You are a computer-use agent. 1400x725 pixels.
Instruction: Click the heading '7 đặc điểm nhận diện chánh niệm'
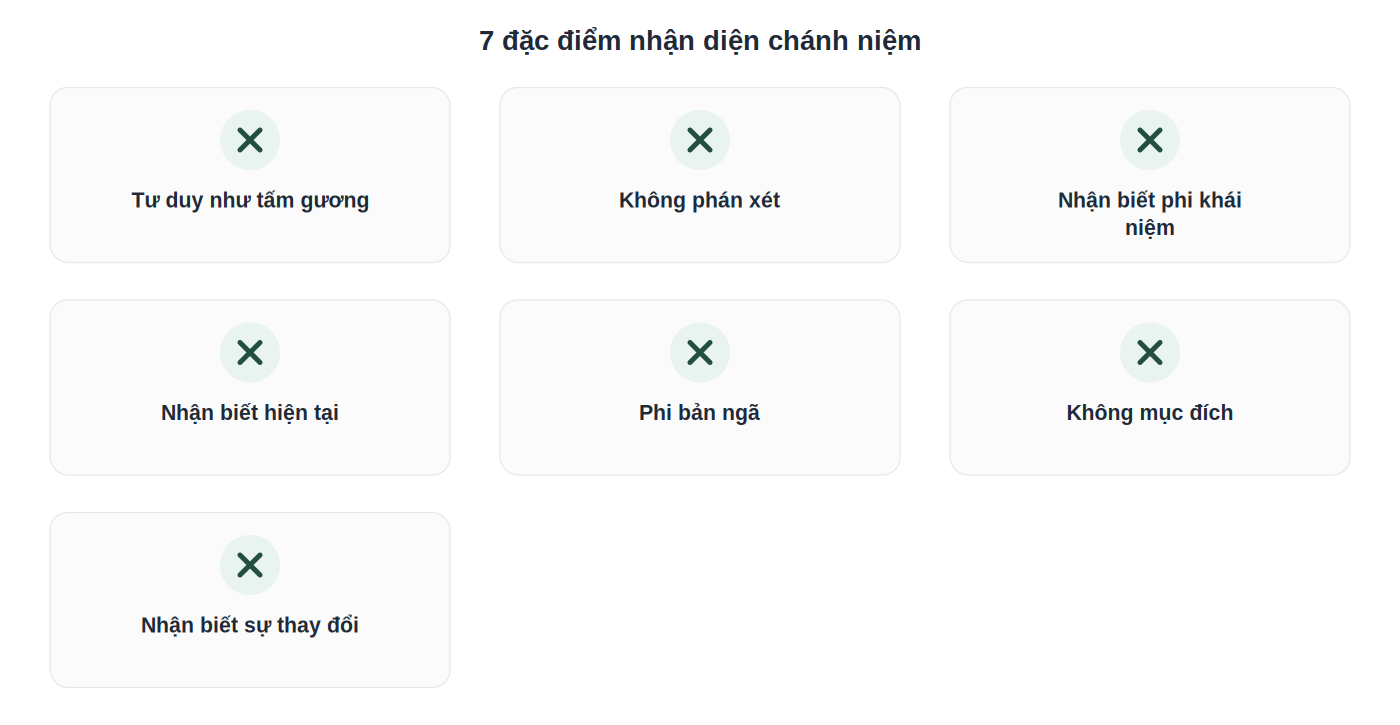click(700, 41)
